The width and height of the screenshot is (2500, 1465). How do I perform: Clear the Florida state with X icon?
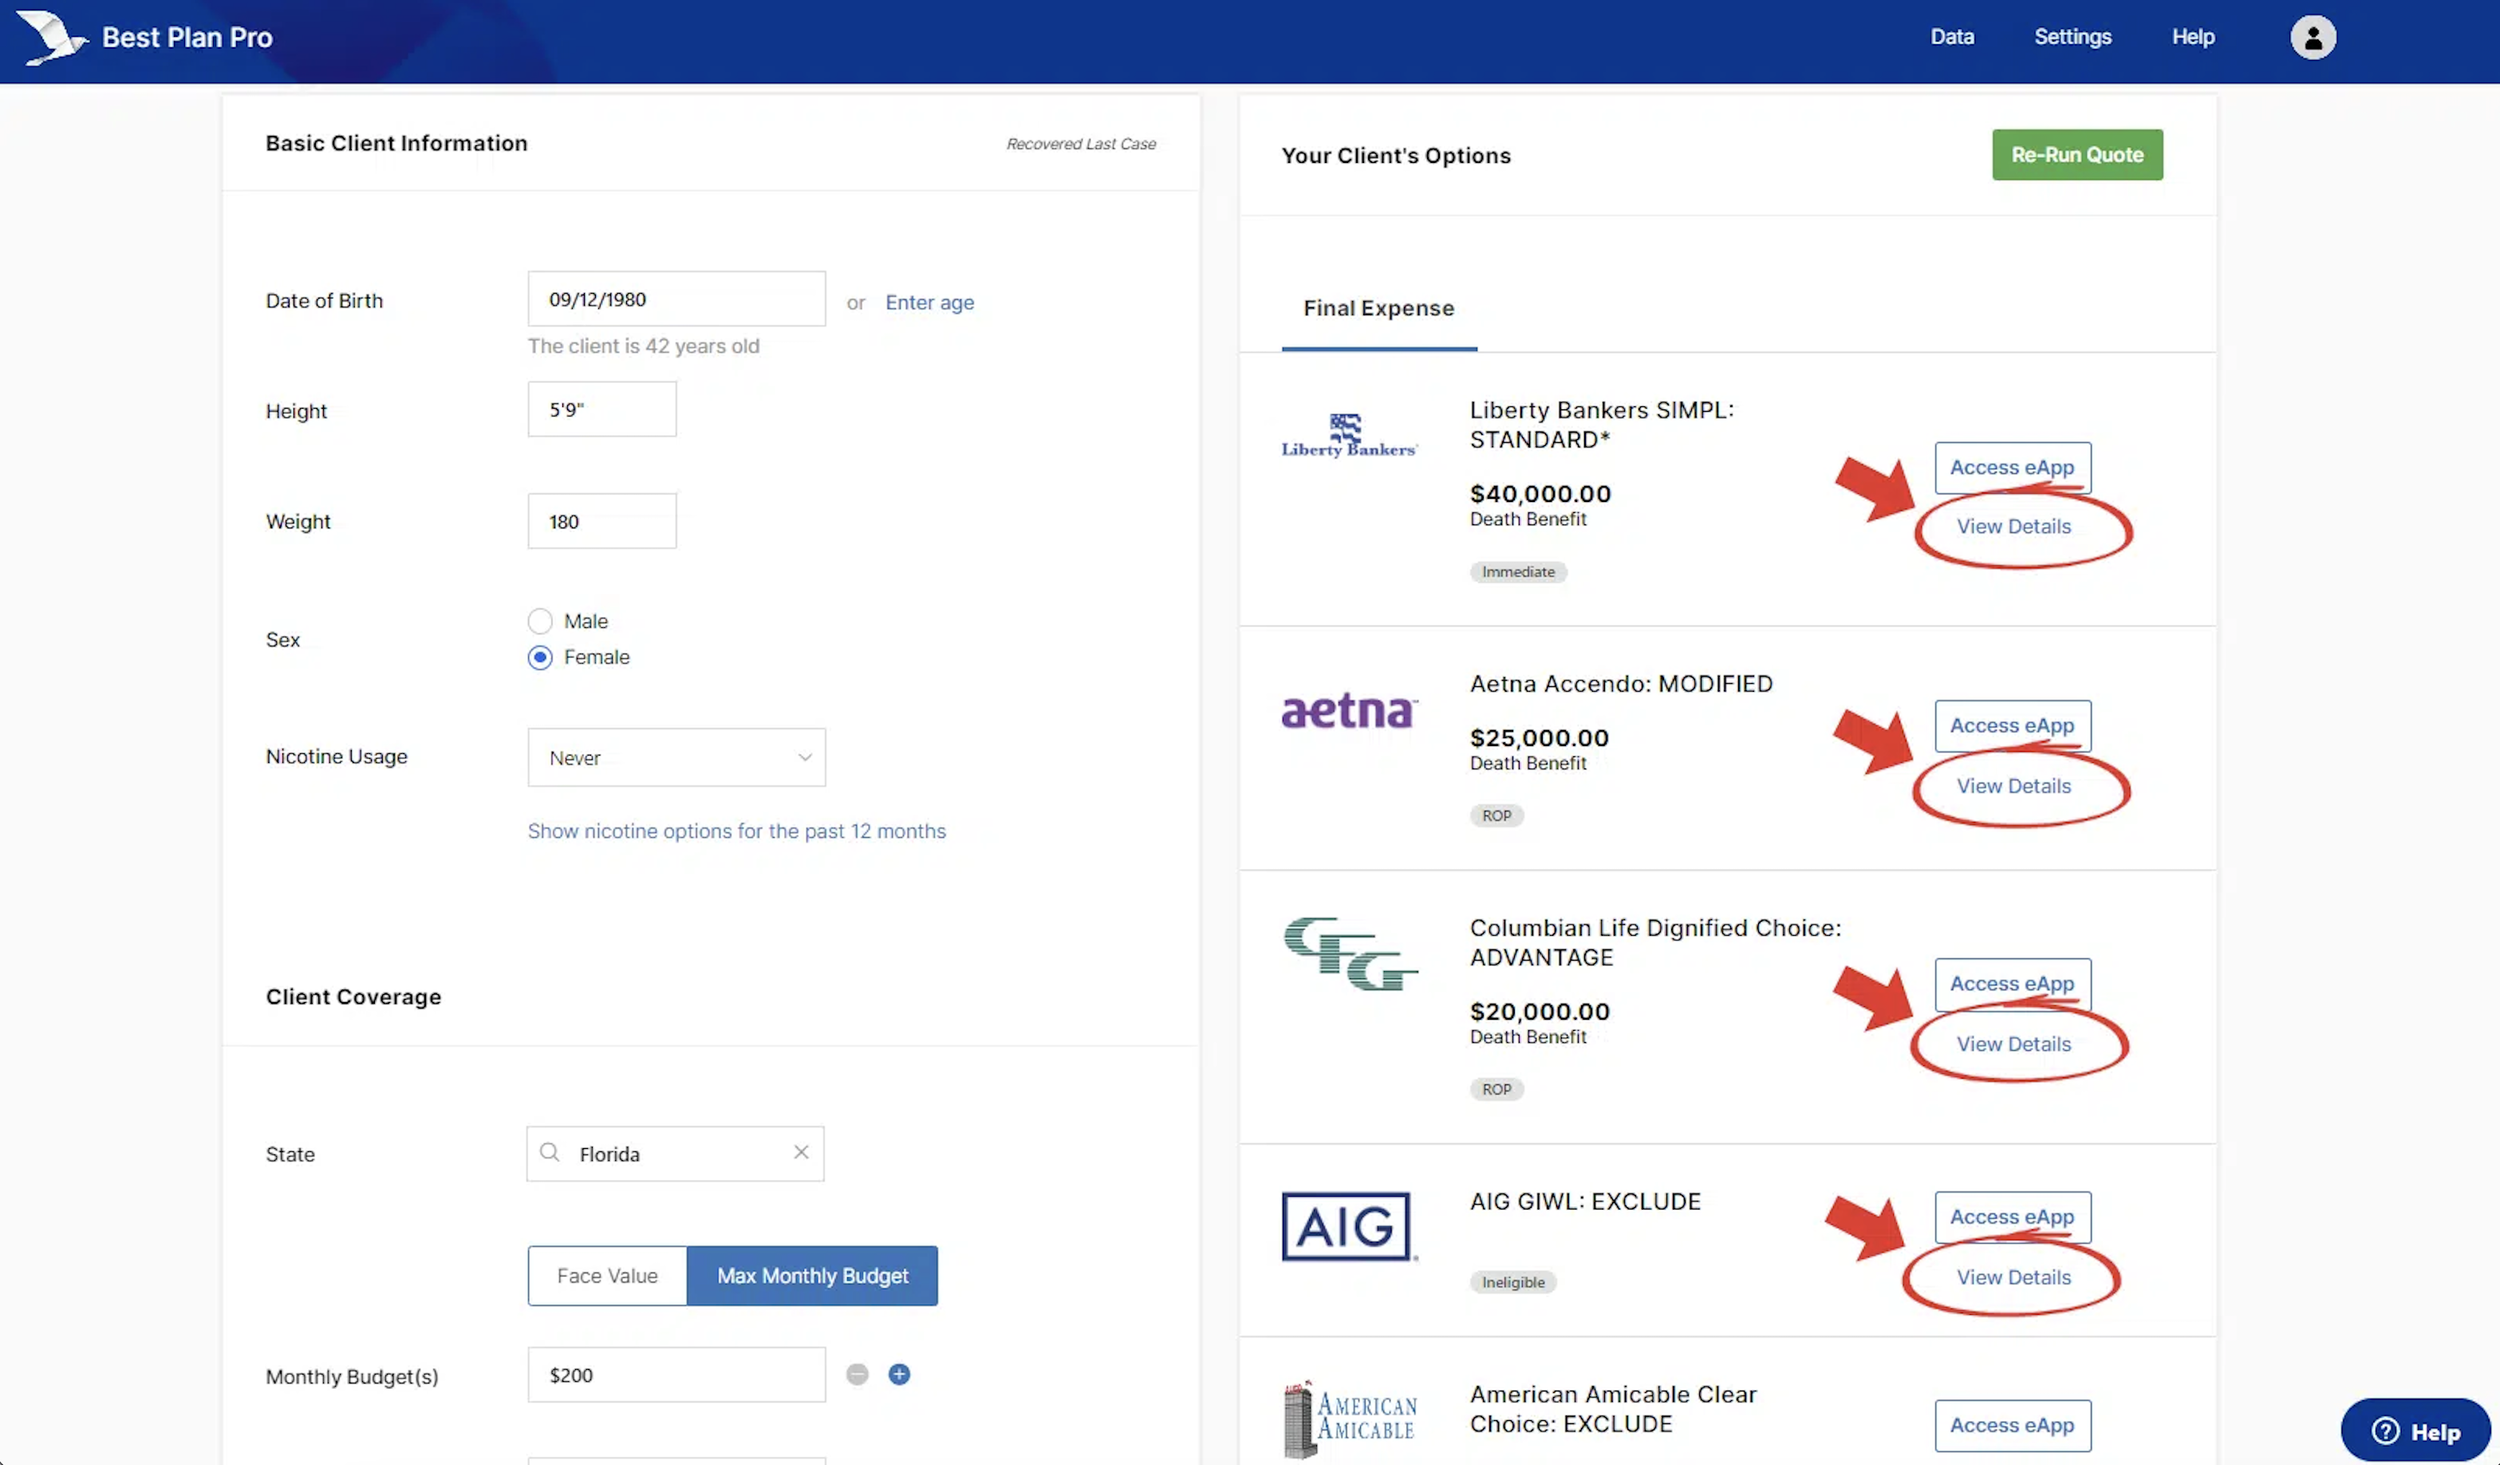click(x=801, y=1152)
